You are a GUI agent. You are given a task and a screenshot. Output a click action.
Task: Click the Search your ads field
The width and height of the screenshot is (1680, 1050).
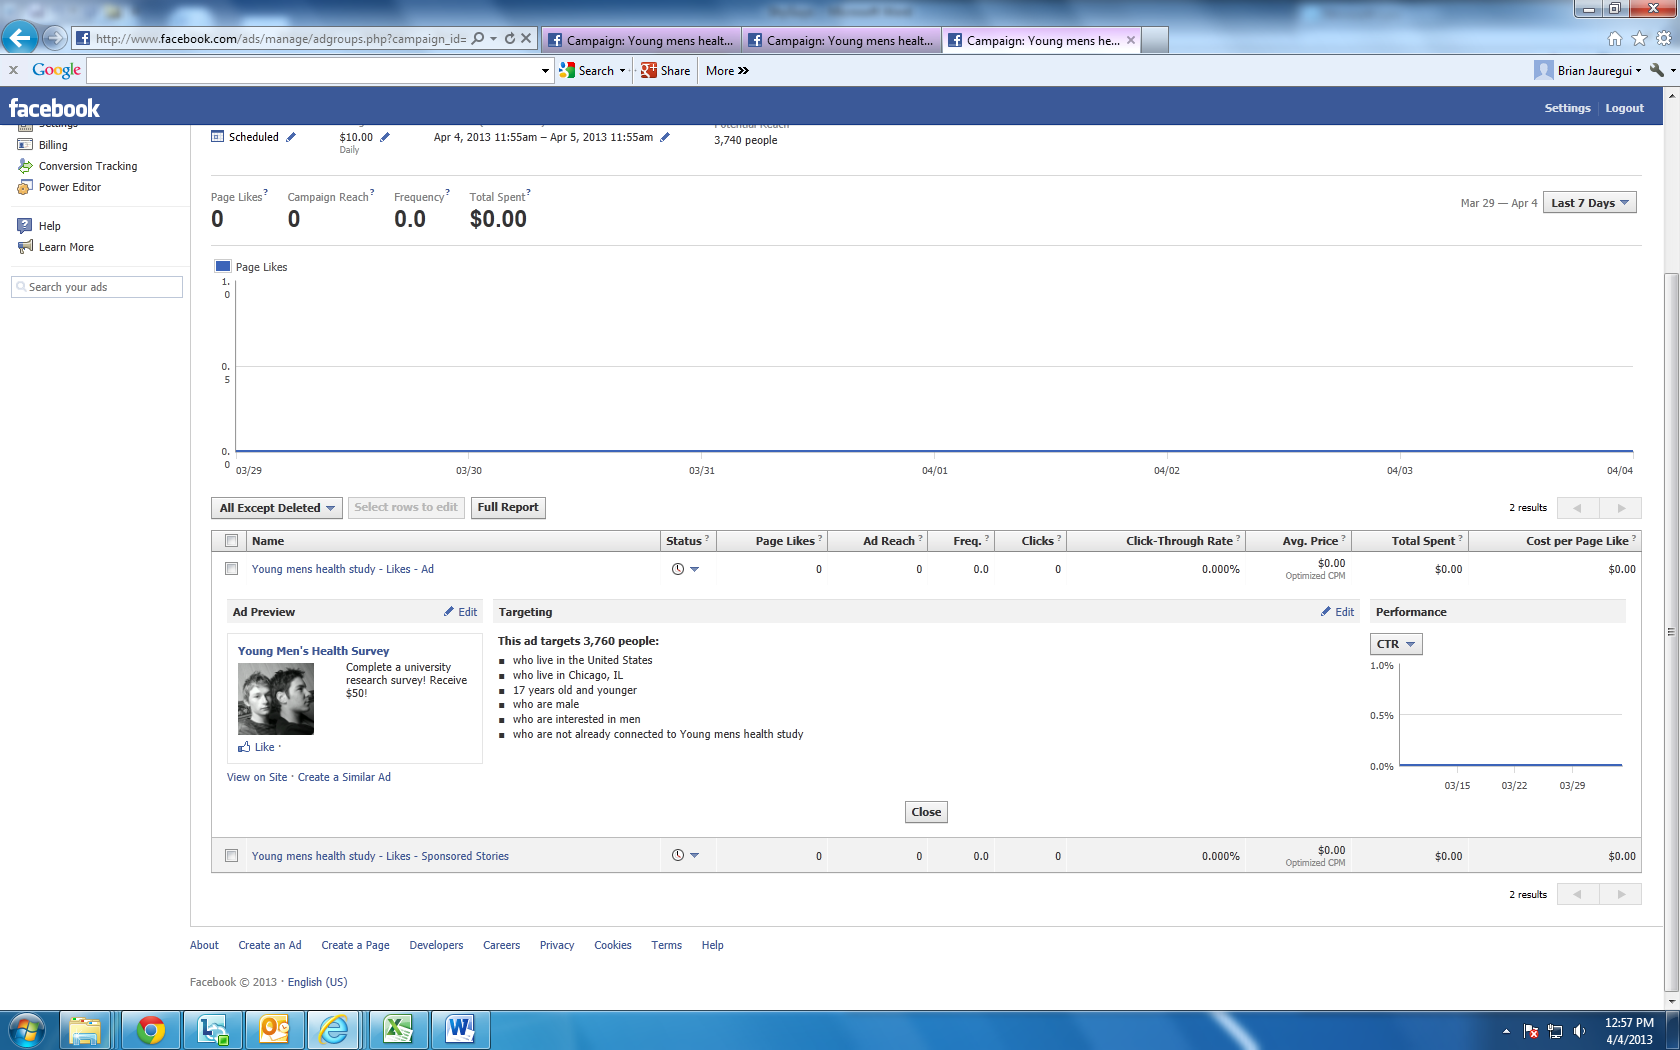click(97, 287)
